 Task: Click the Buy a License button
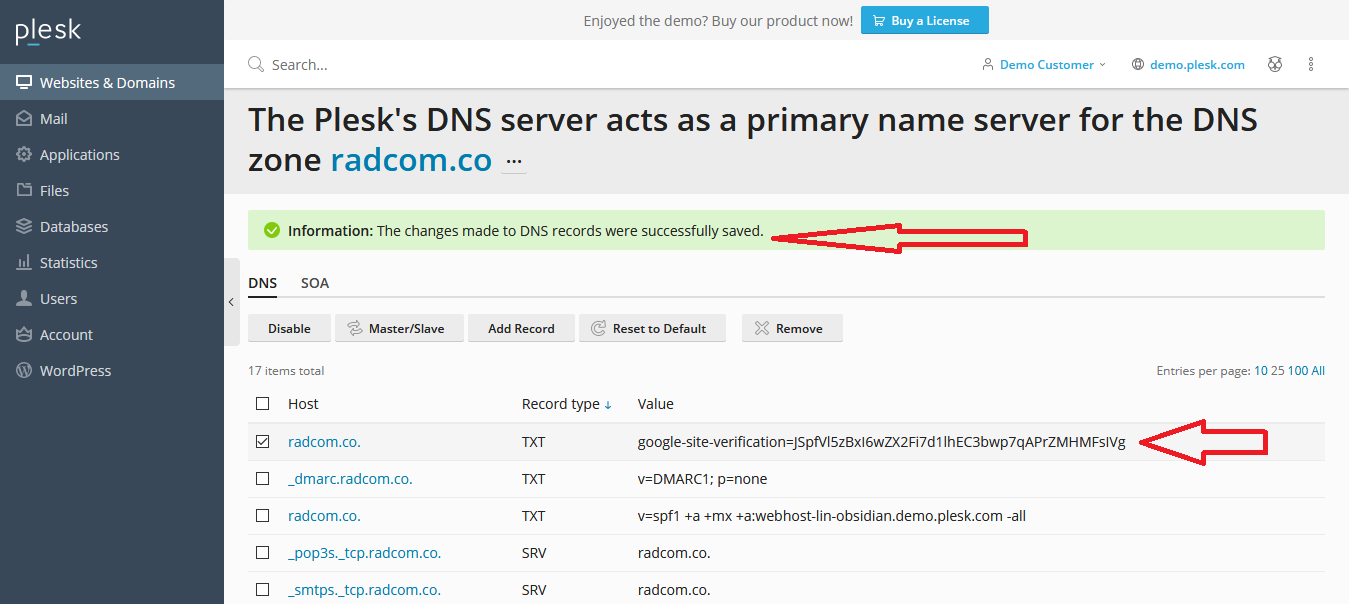point(924,20)
